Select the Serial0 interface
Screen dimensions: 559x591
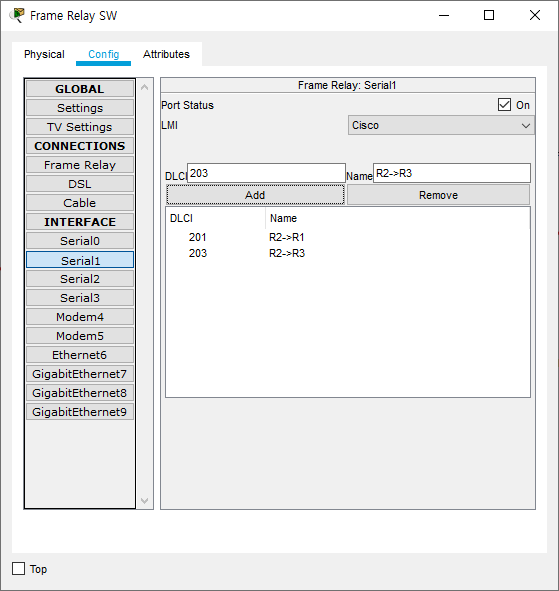tap(80, 241)
